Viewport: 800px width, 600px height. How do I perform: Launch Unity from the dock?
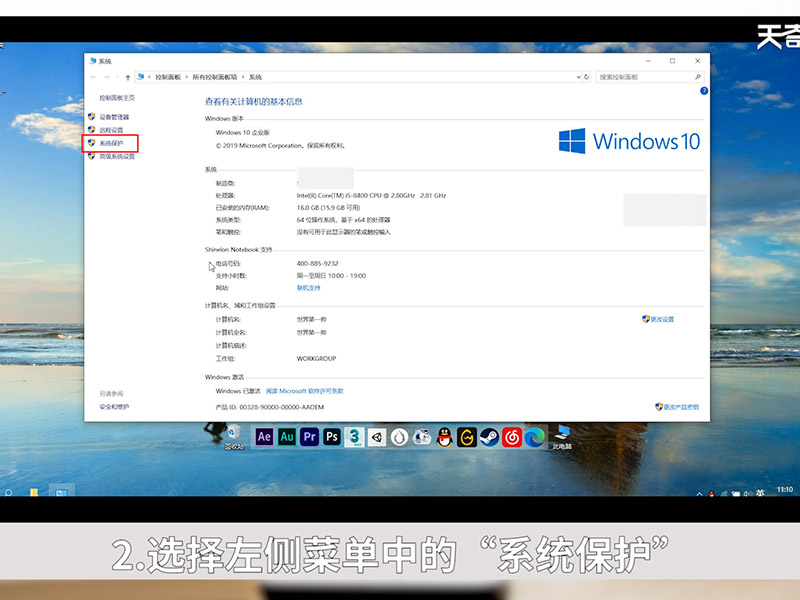[377, 437]
